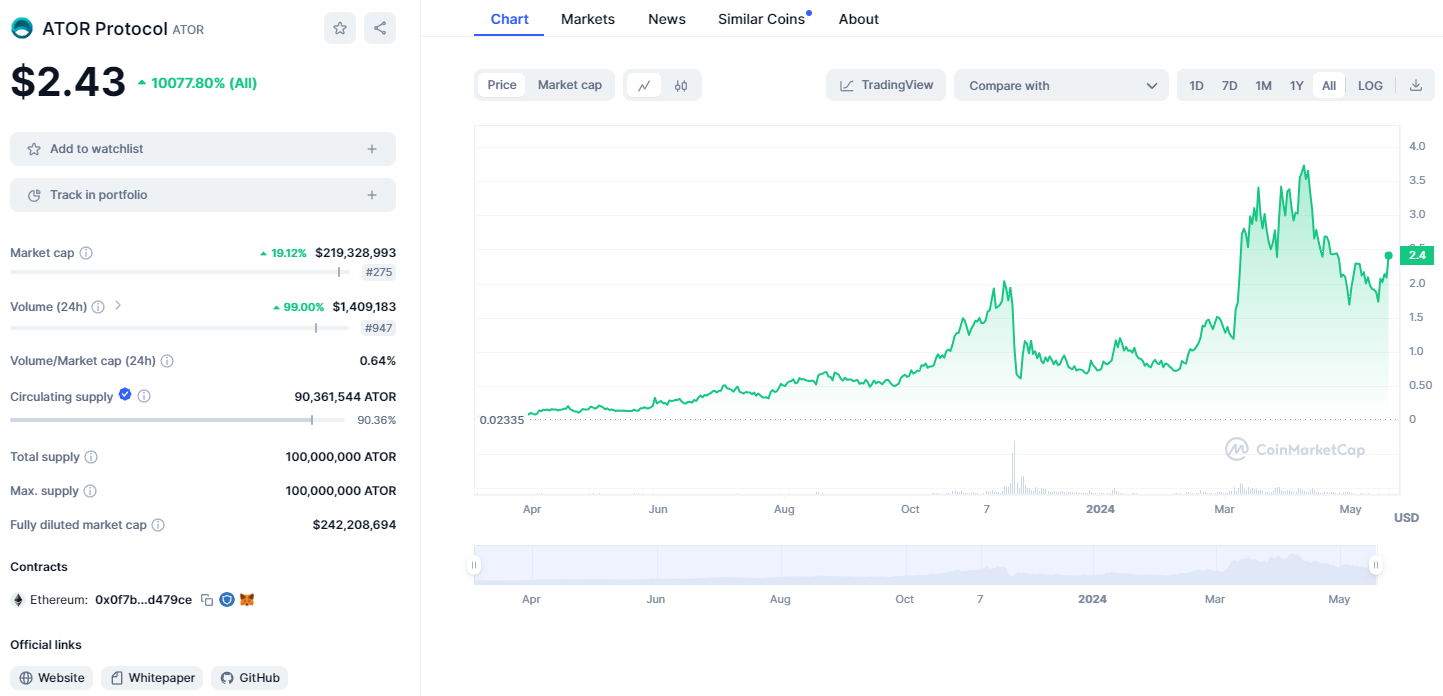Click the MetaMask fox icon
The width and height of the screenshot is (1443, 696).
click(x=247, y=600)
